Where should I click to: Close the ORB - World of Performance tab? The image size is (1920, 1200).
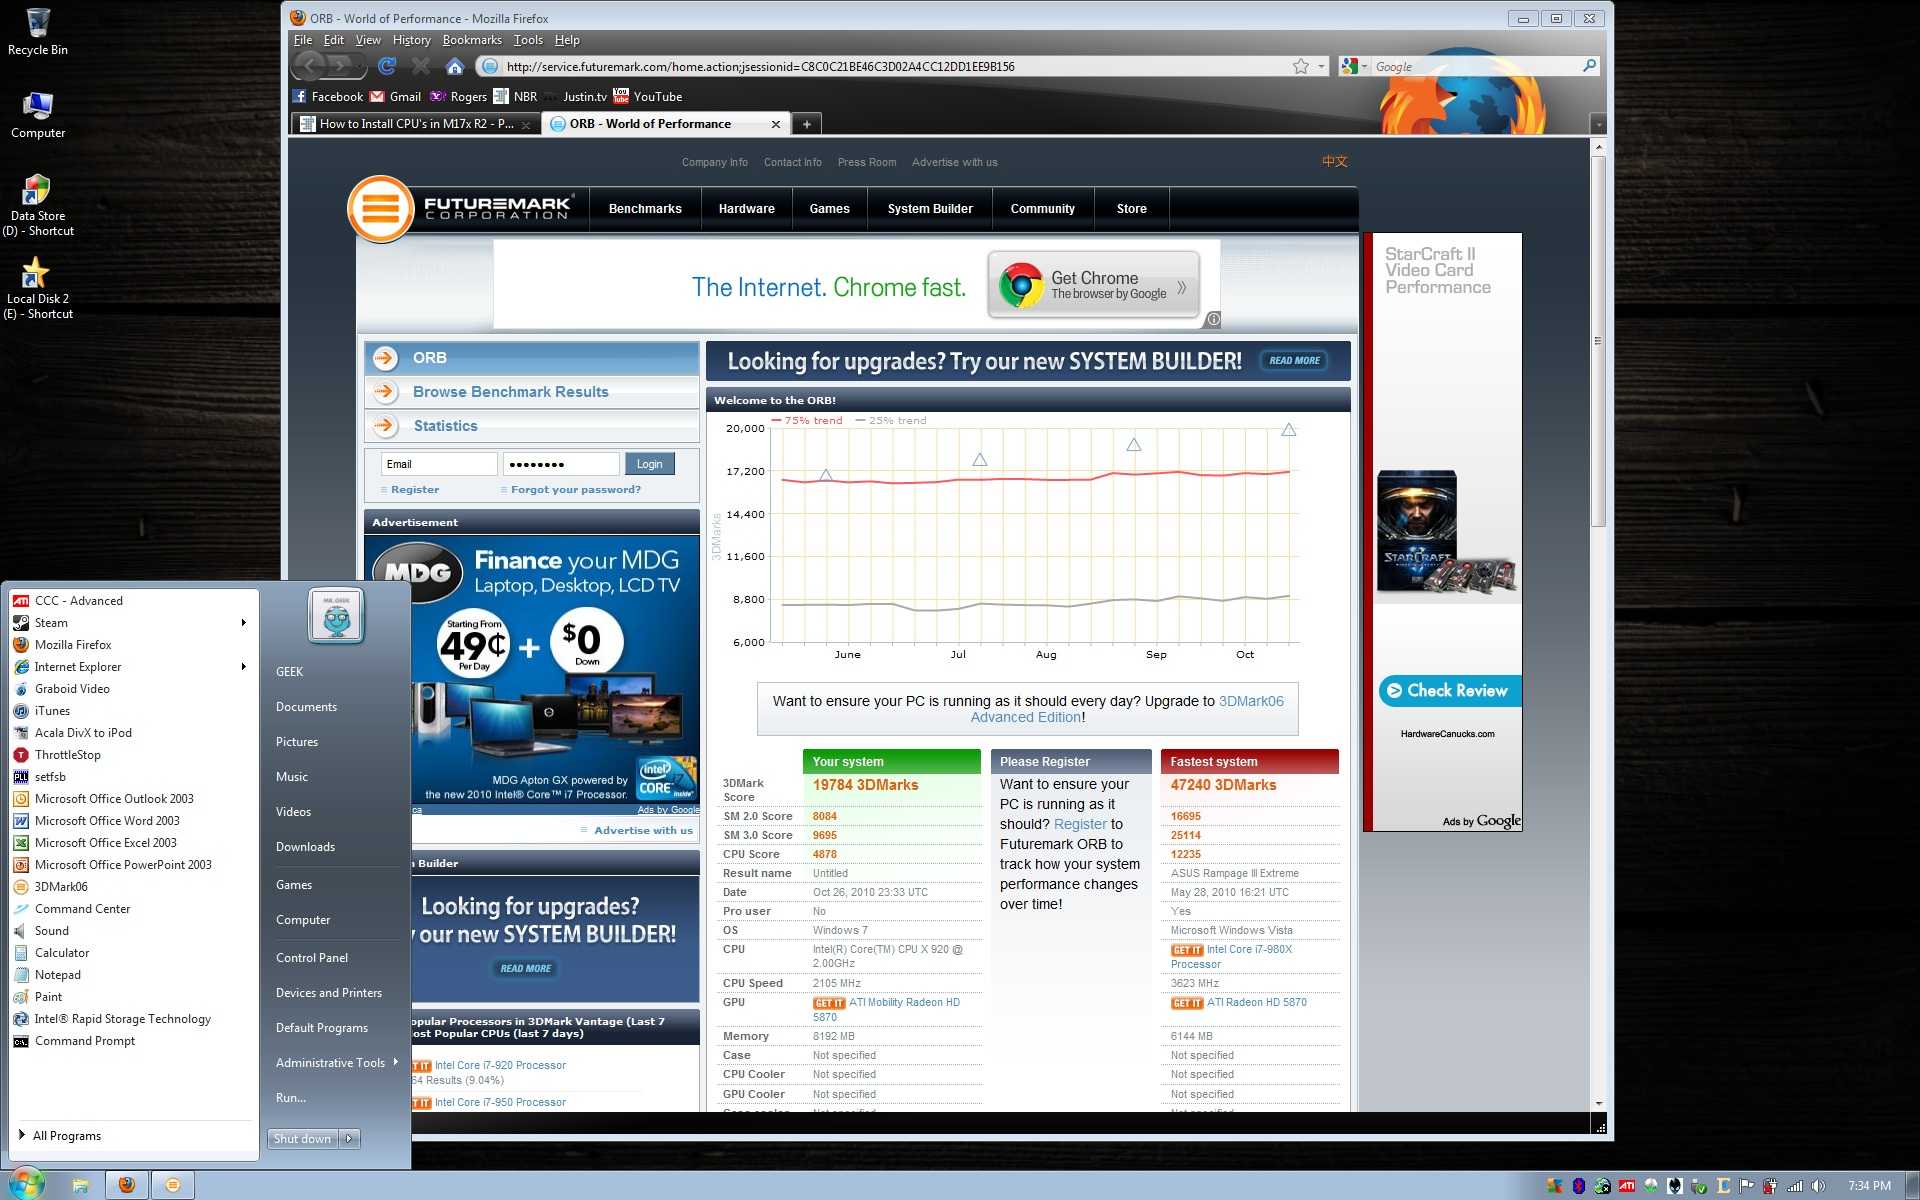[775, 124]
